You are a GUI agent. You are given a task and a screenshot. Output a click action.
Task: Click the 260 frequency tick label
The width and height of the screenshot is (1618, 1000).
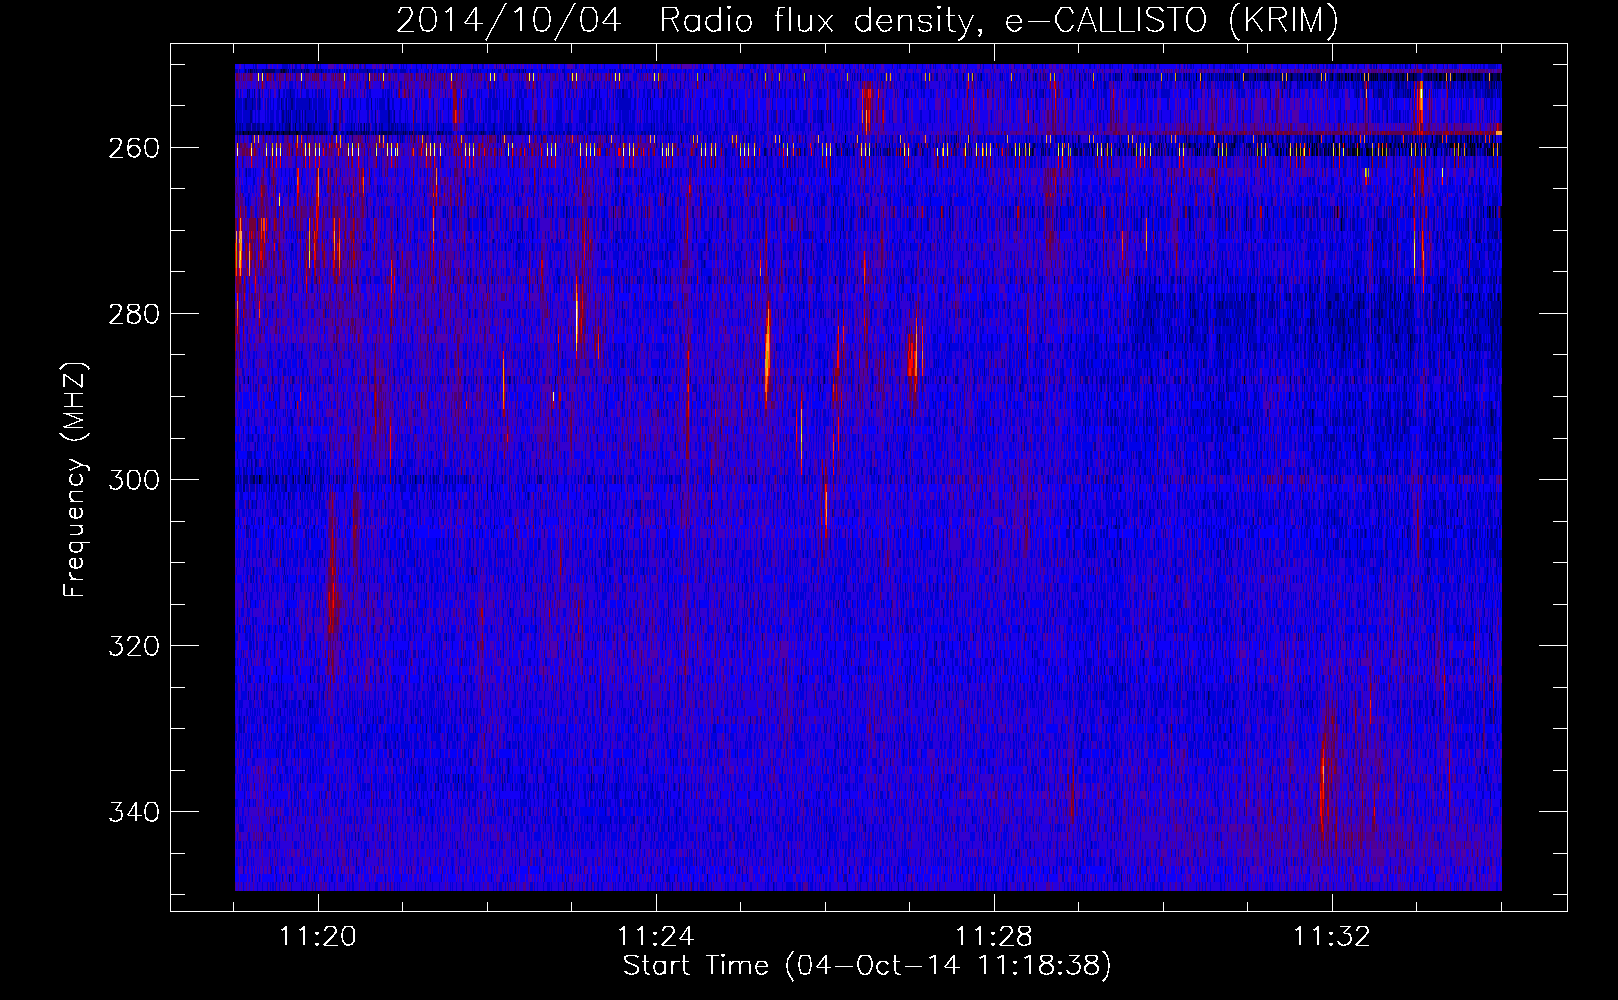(133, 148)
